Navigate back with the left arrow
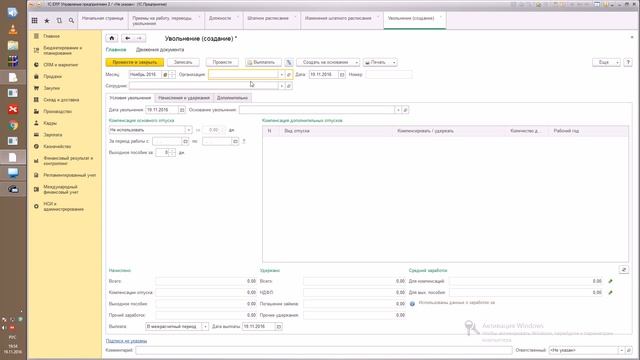The image size is (640, 360). (x=128, y=38)
